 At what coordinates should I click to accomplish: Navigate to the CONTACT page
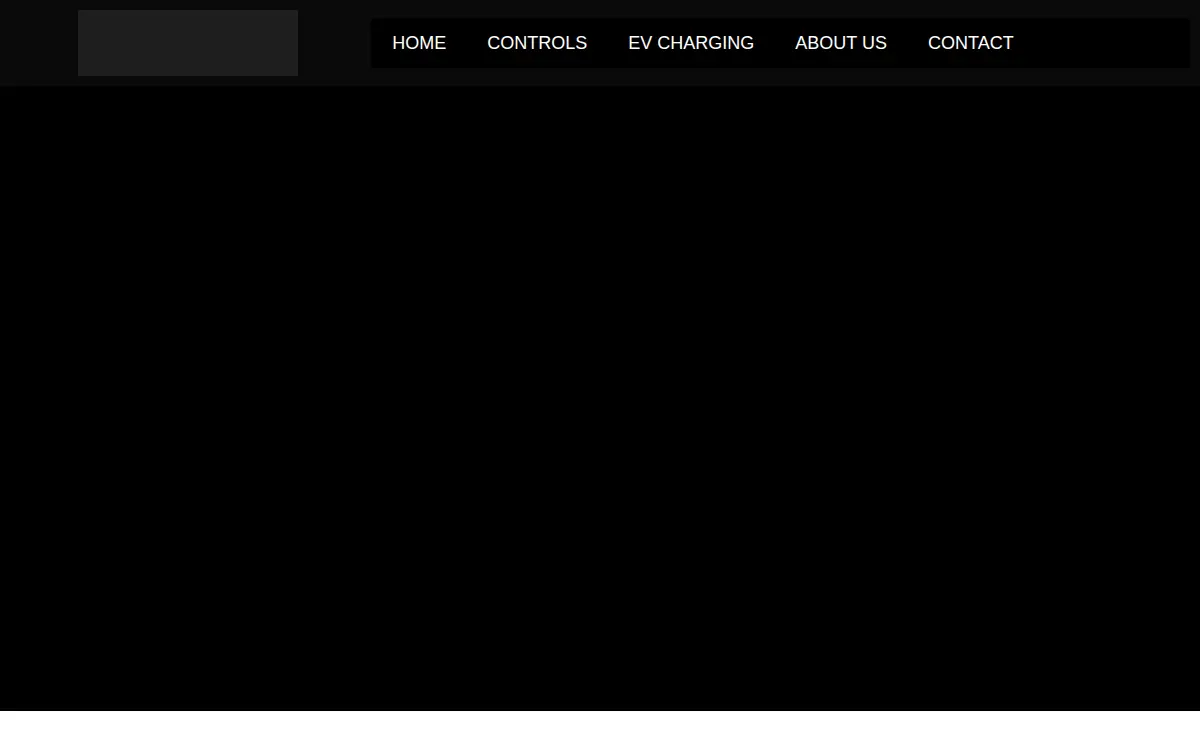point(971,43)
